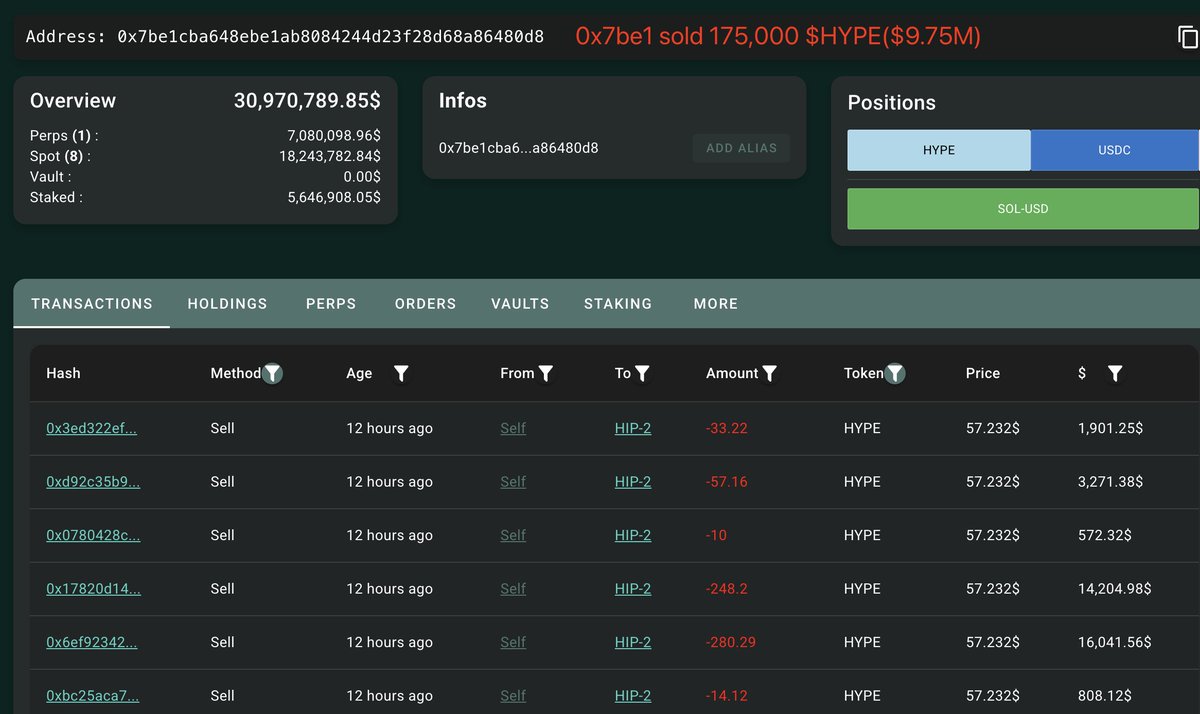This screenshot has height=714, width=1200.
Task: Click Self link in the 0xd92c35b9 row
Action: [x=513, y=482]
